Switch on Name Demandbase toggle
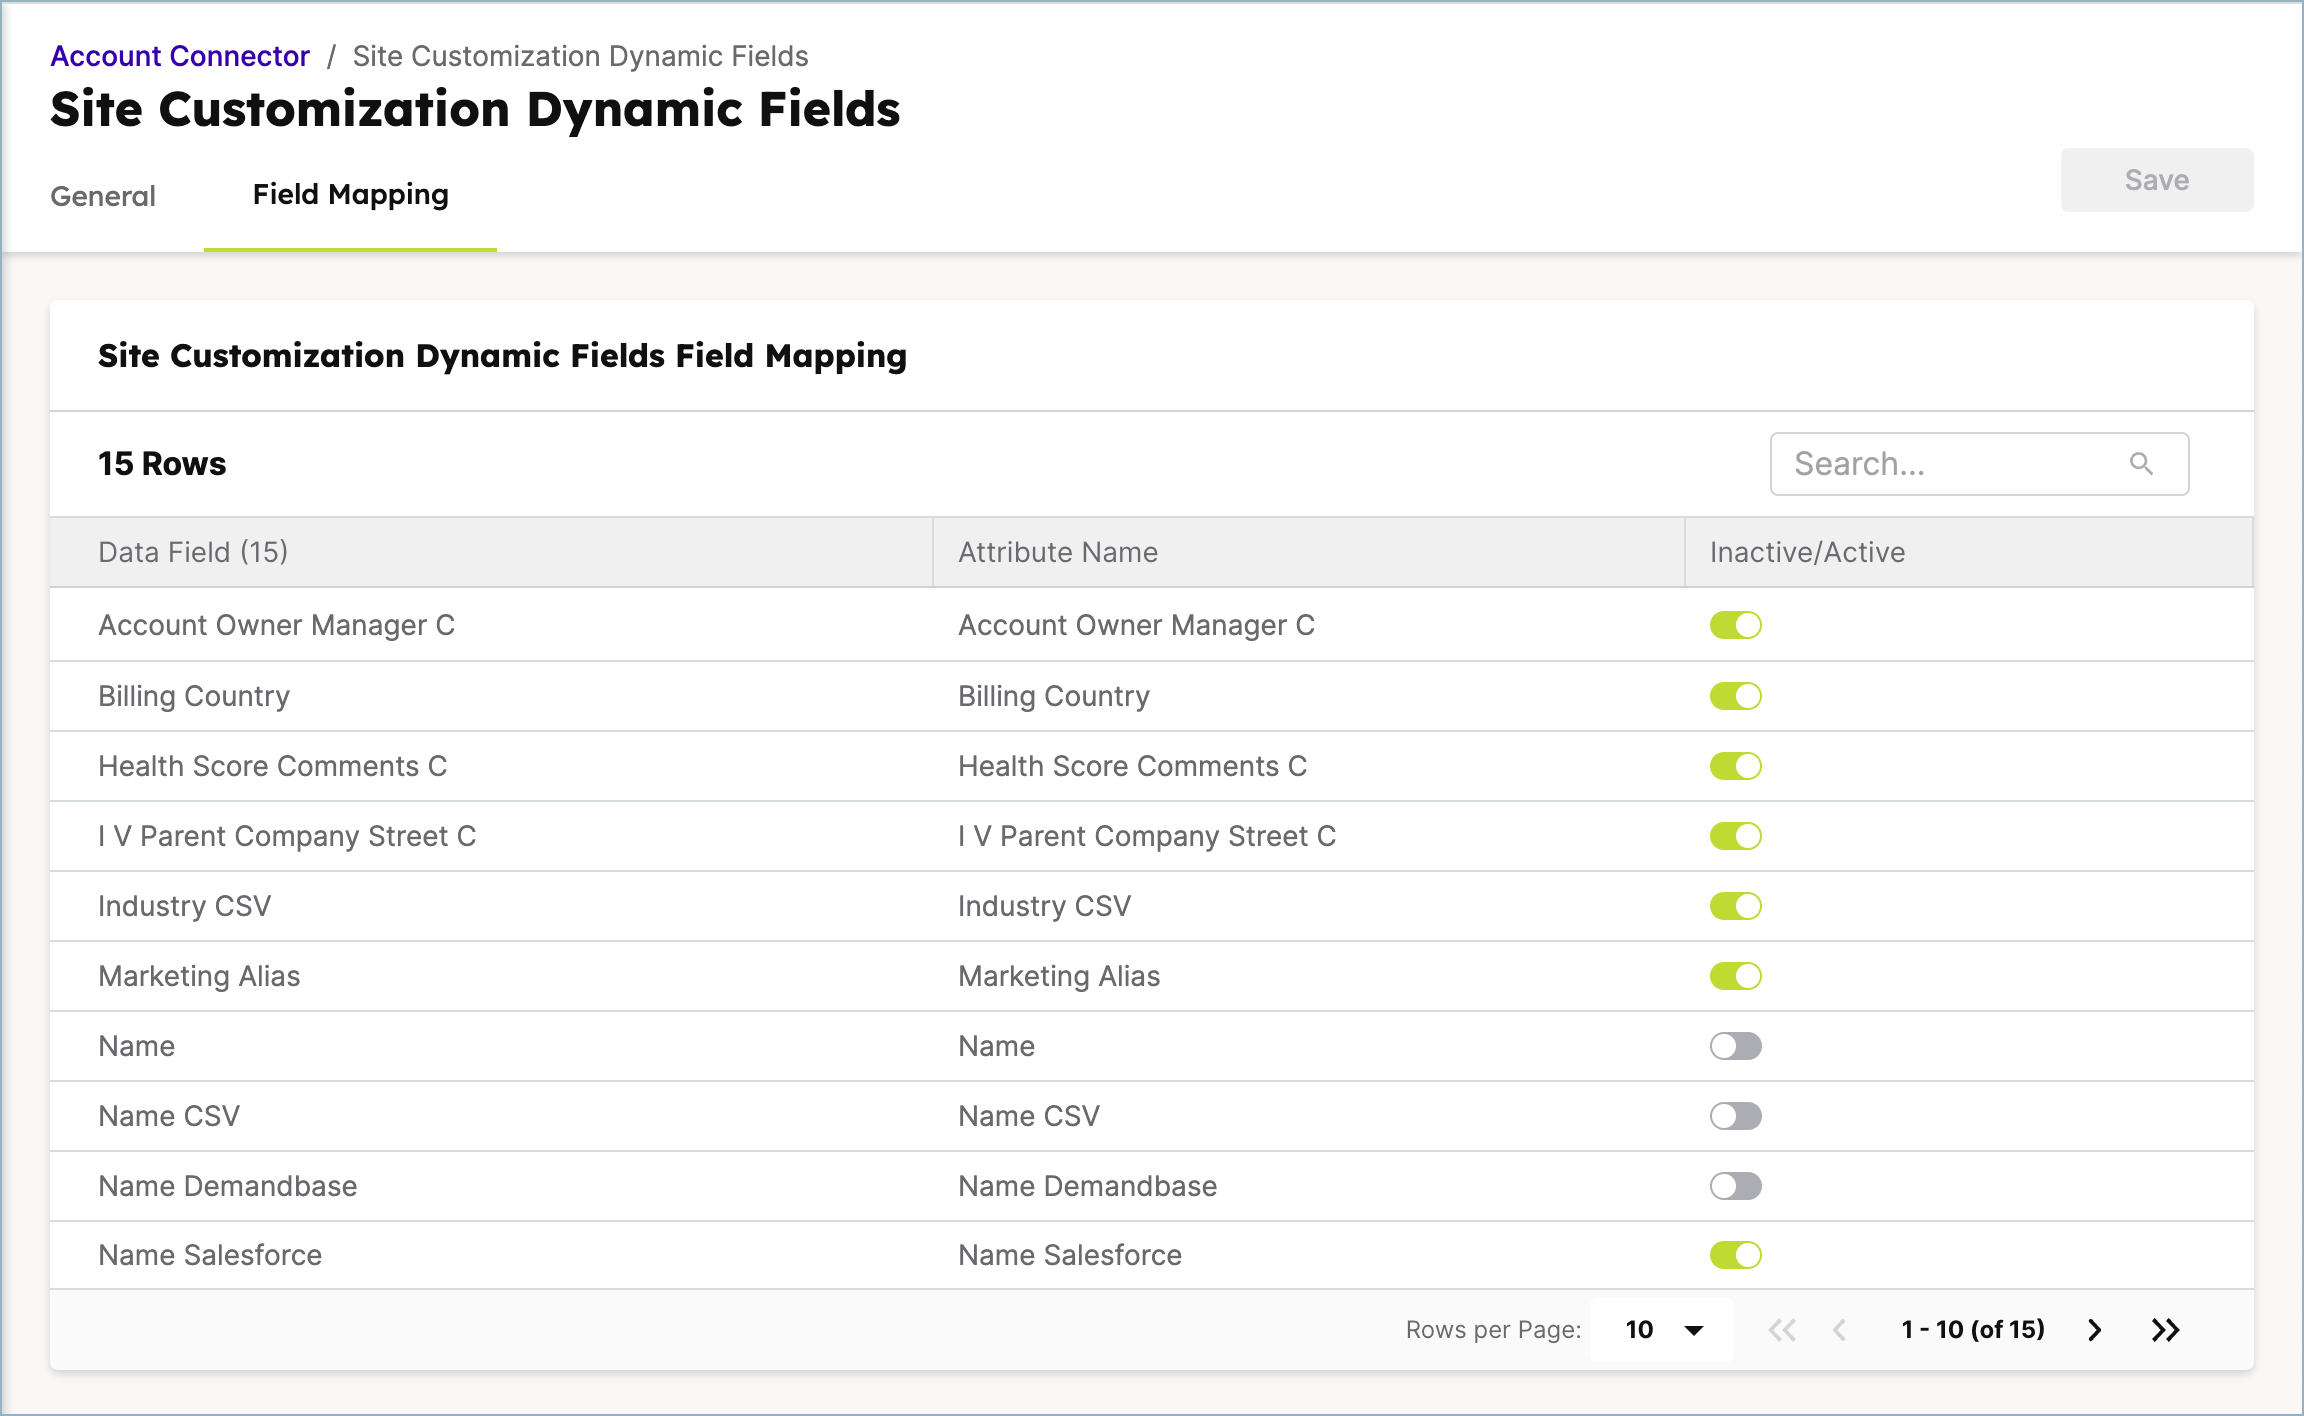The image size is (2304, 1416). [x=1735, y=1186]
